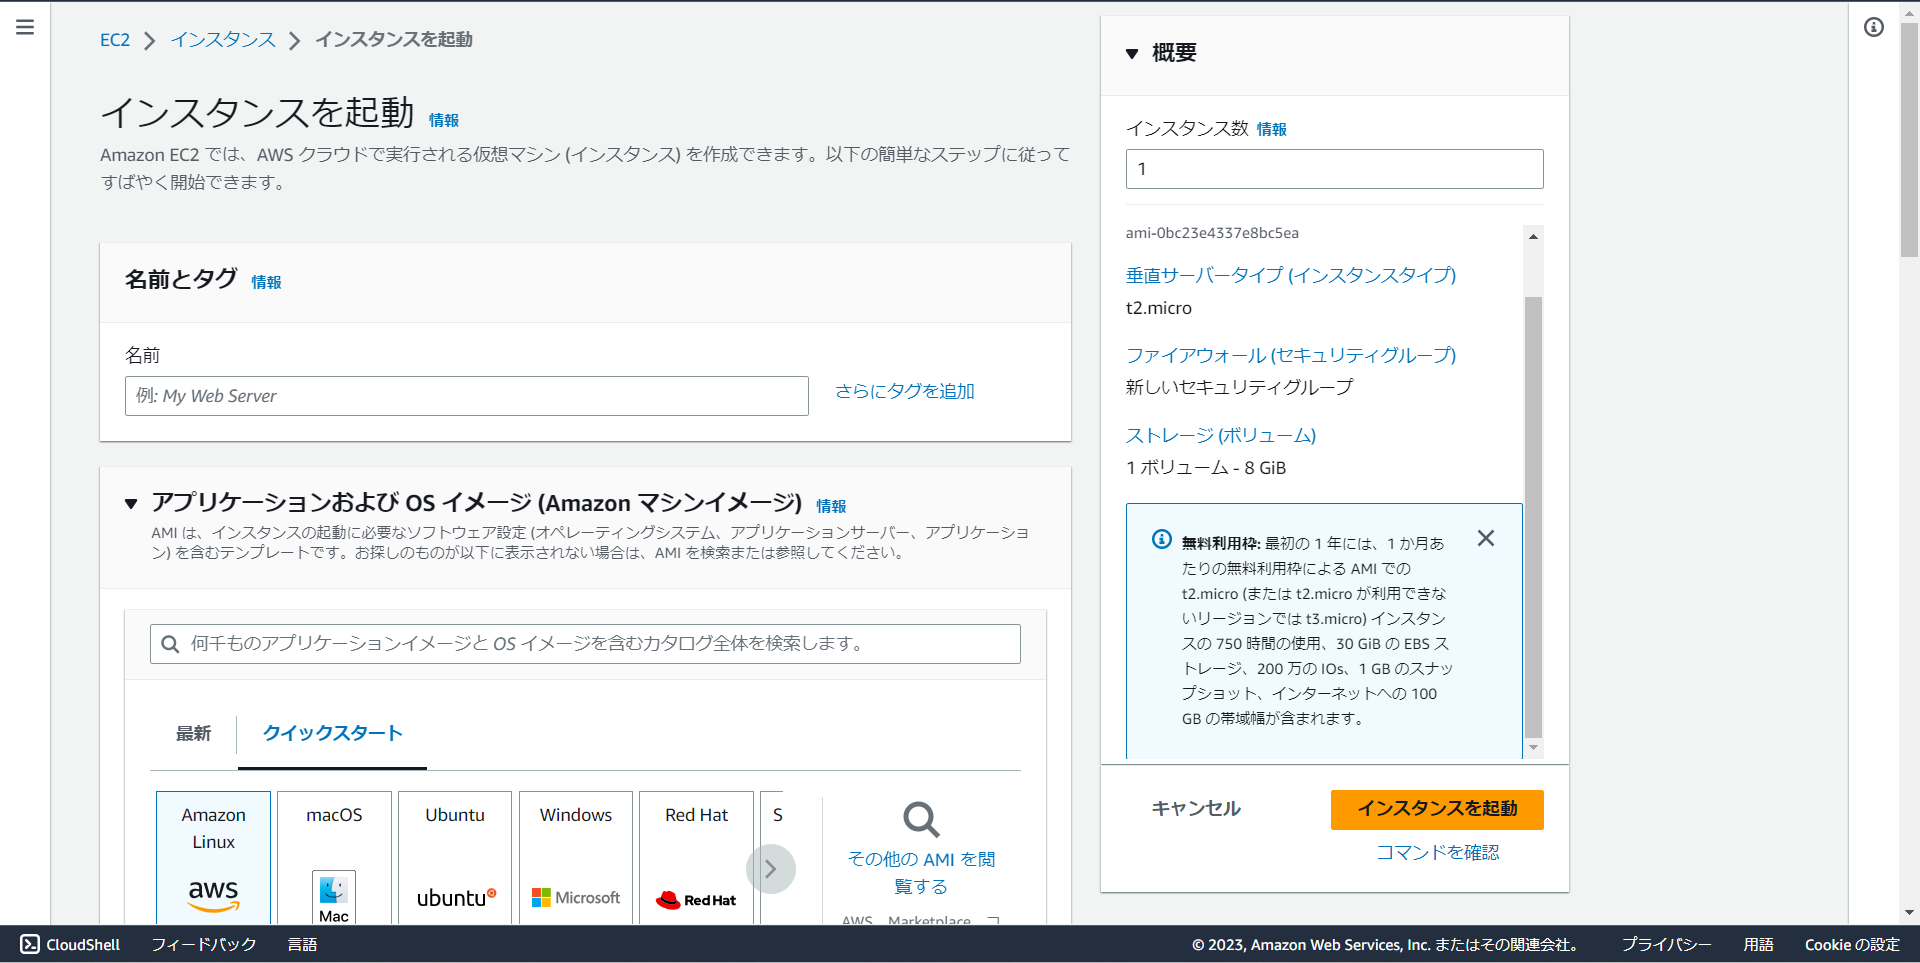Focus the 名前 input field
Viewport: 1920px width, 963px height.
point(467,396)
